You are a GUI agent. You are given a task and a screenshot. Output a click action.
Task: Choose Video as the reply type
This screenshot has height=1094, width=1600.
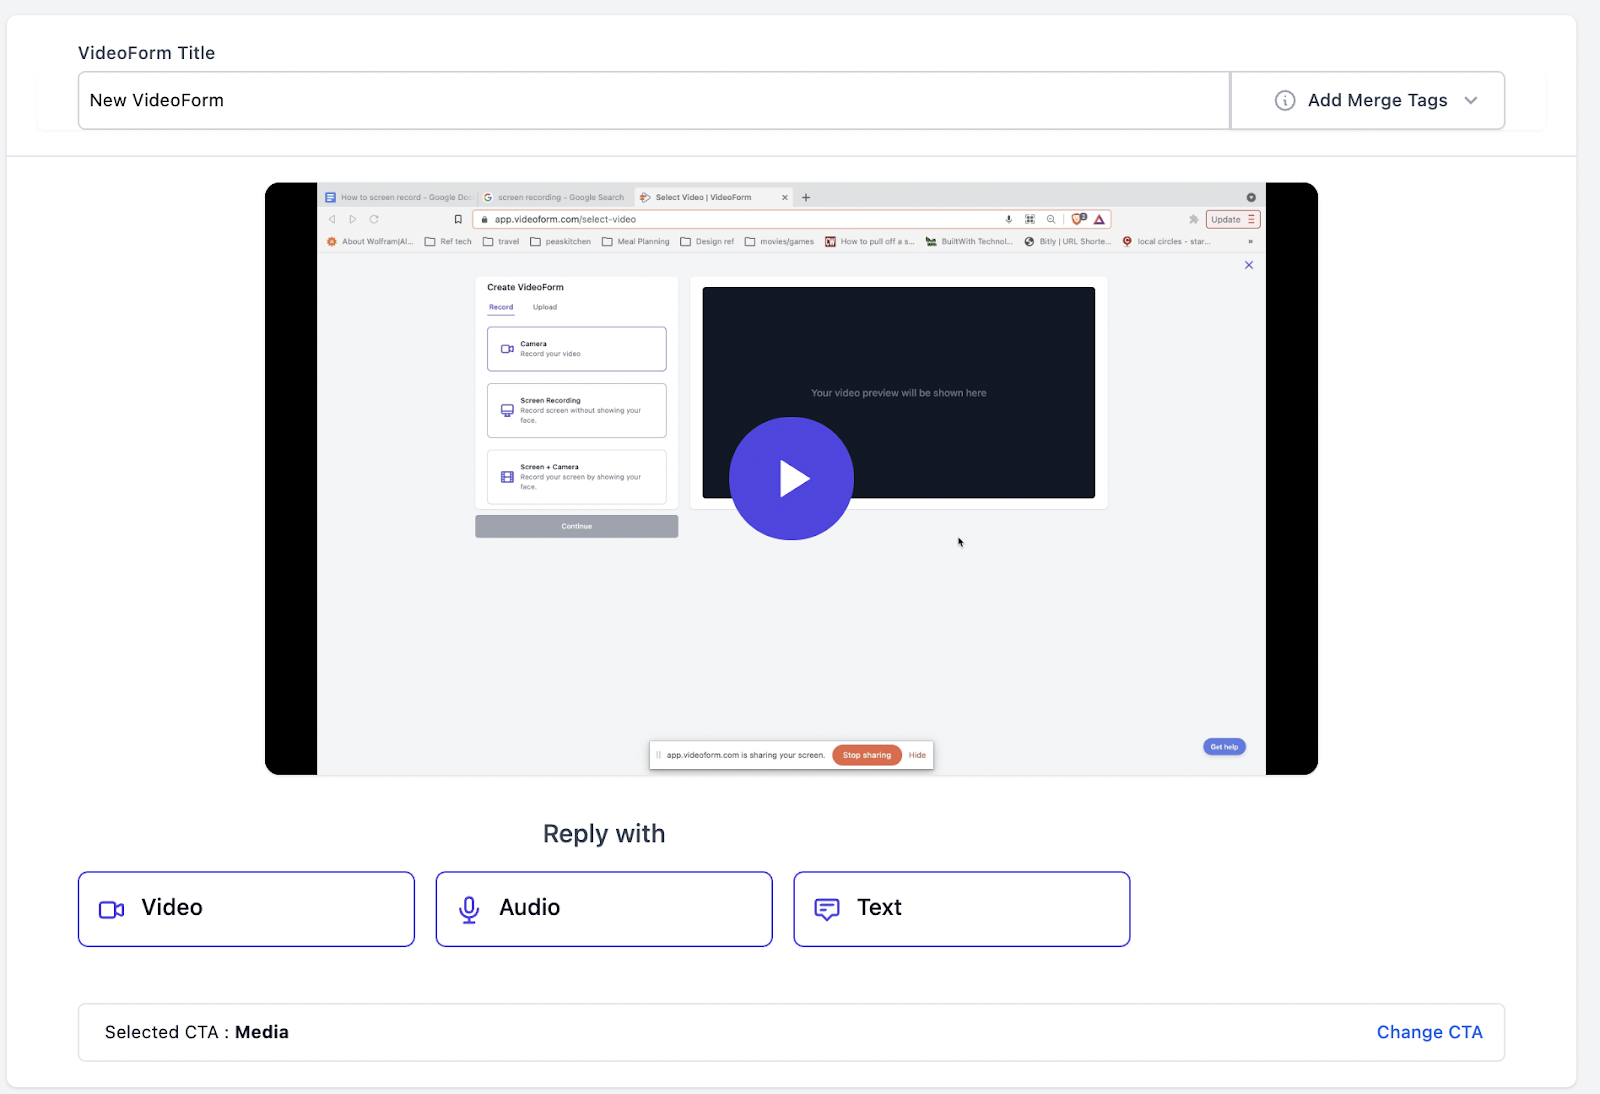[x=246, y=909]
